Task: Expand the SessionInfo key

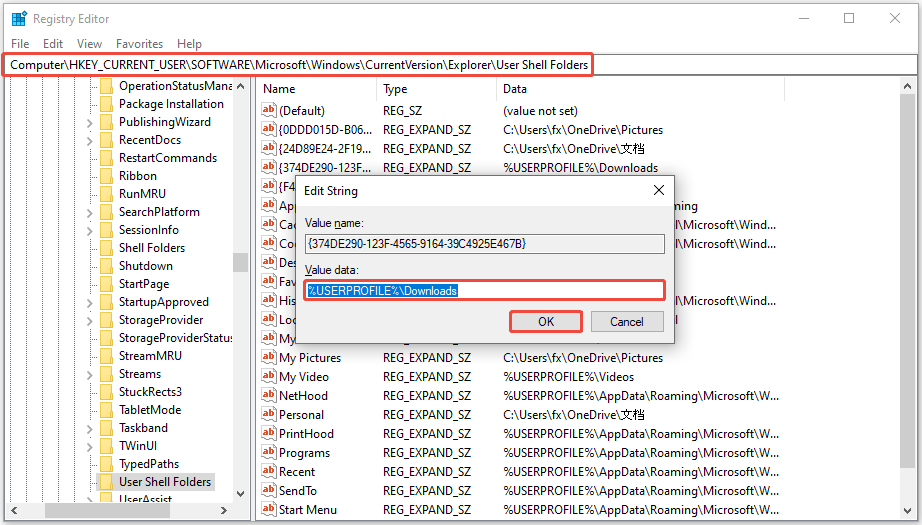Action: point(89,231)
